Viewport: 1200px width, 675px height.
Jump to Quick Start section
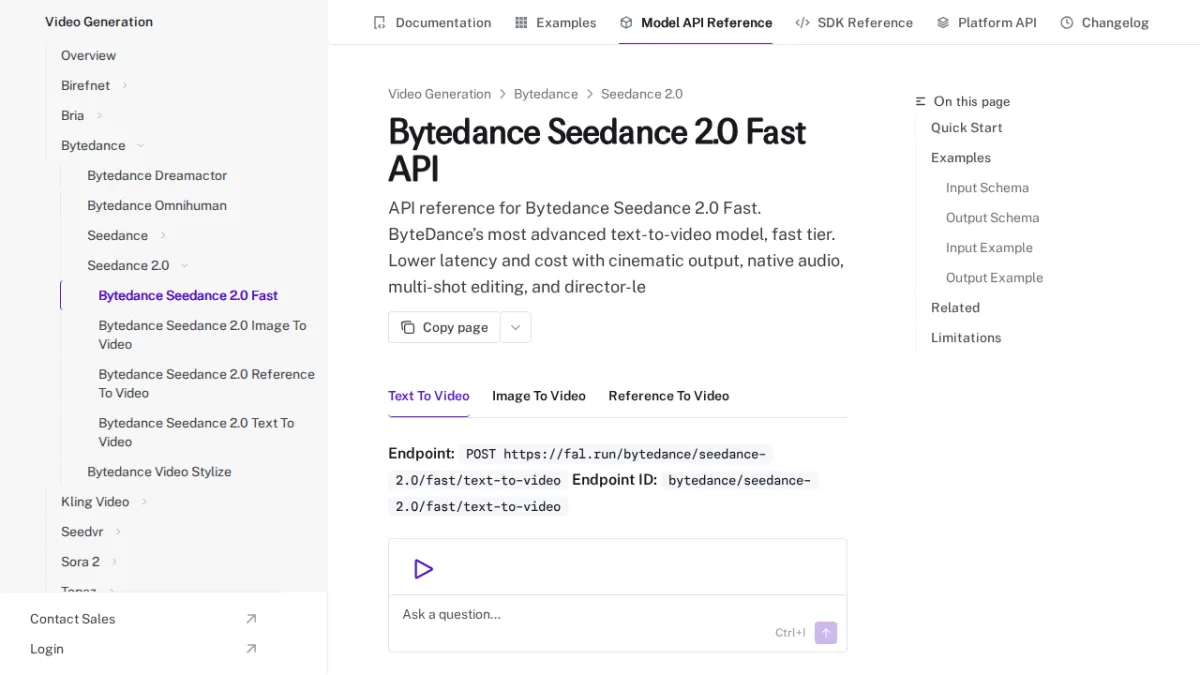tap(967, 127)
